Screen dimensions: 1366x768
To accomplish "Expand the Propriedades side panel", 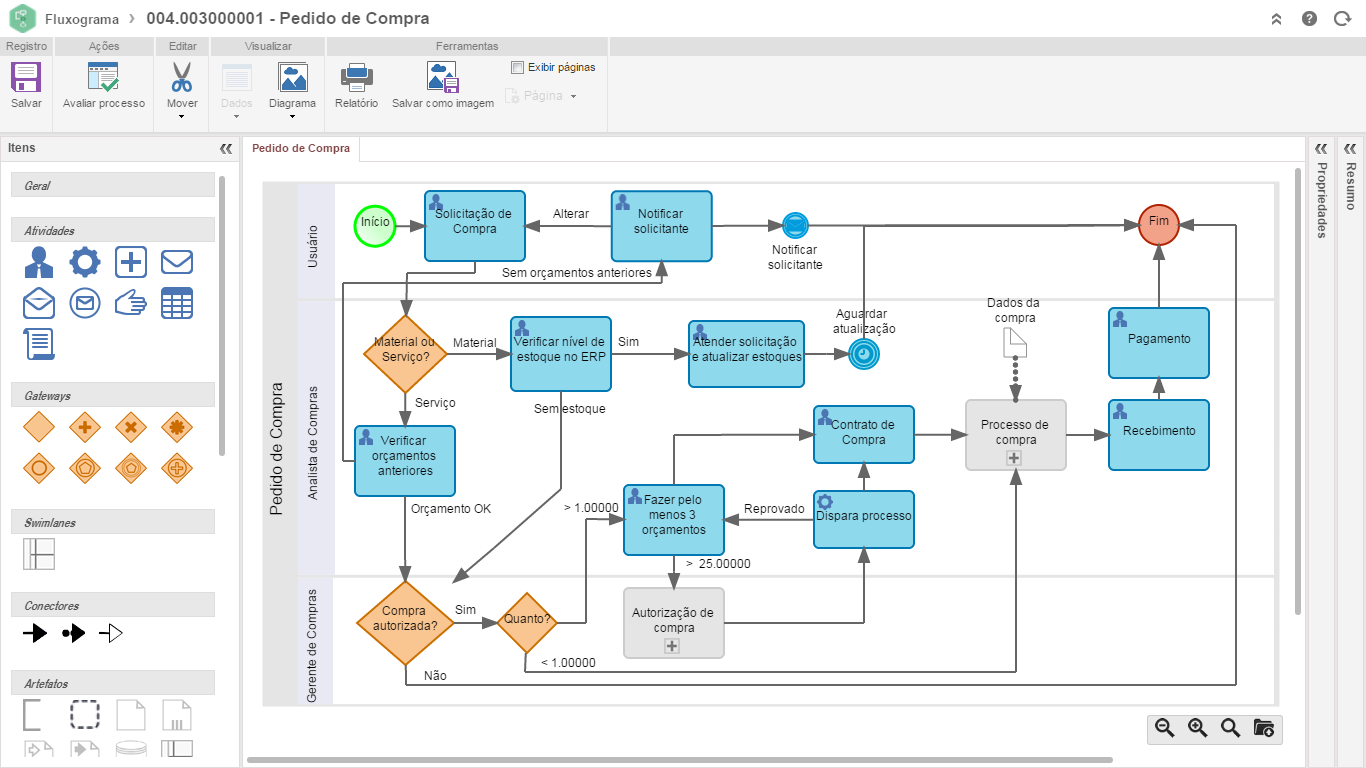I will (x=1321, y=148).
